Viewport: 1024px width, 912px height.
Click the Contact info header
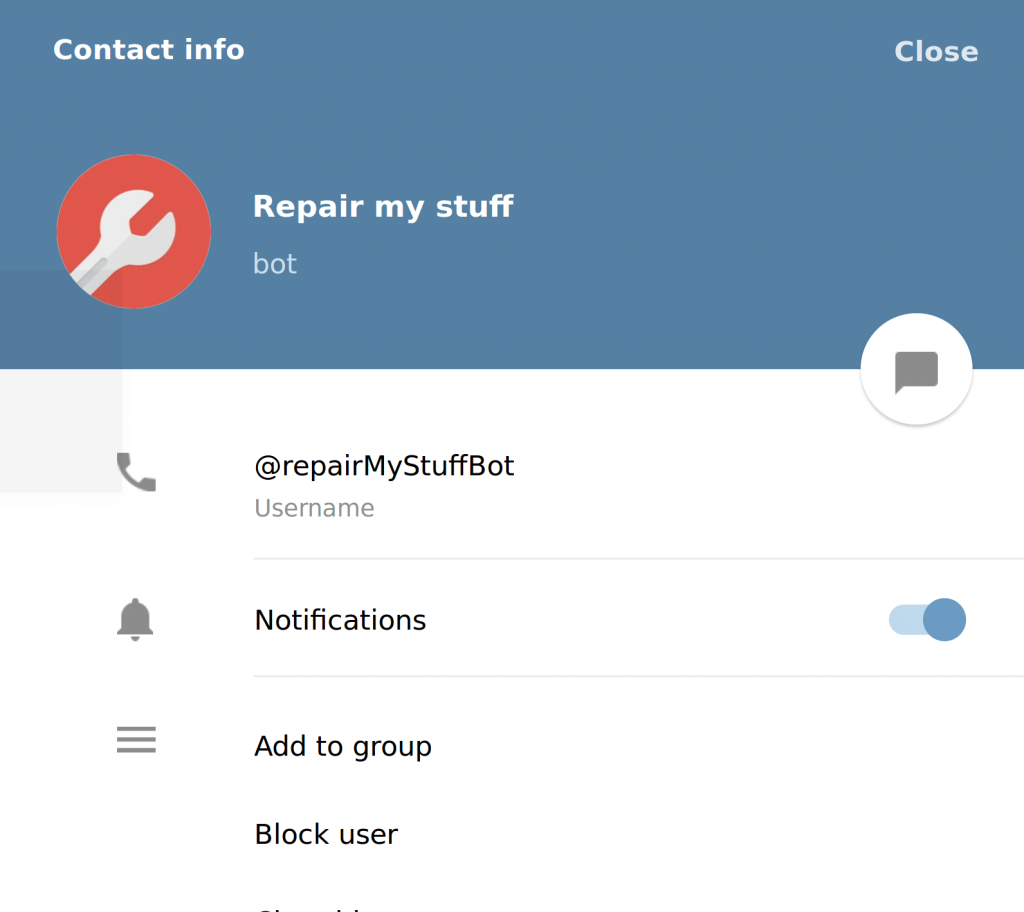(148, 50)
